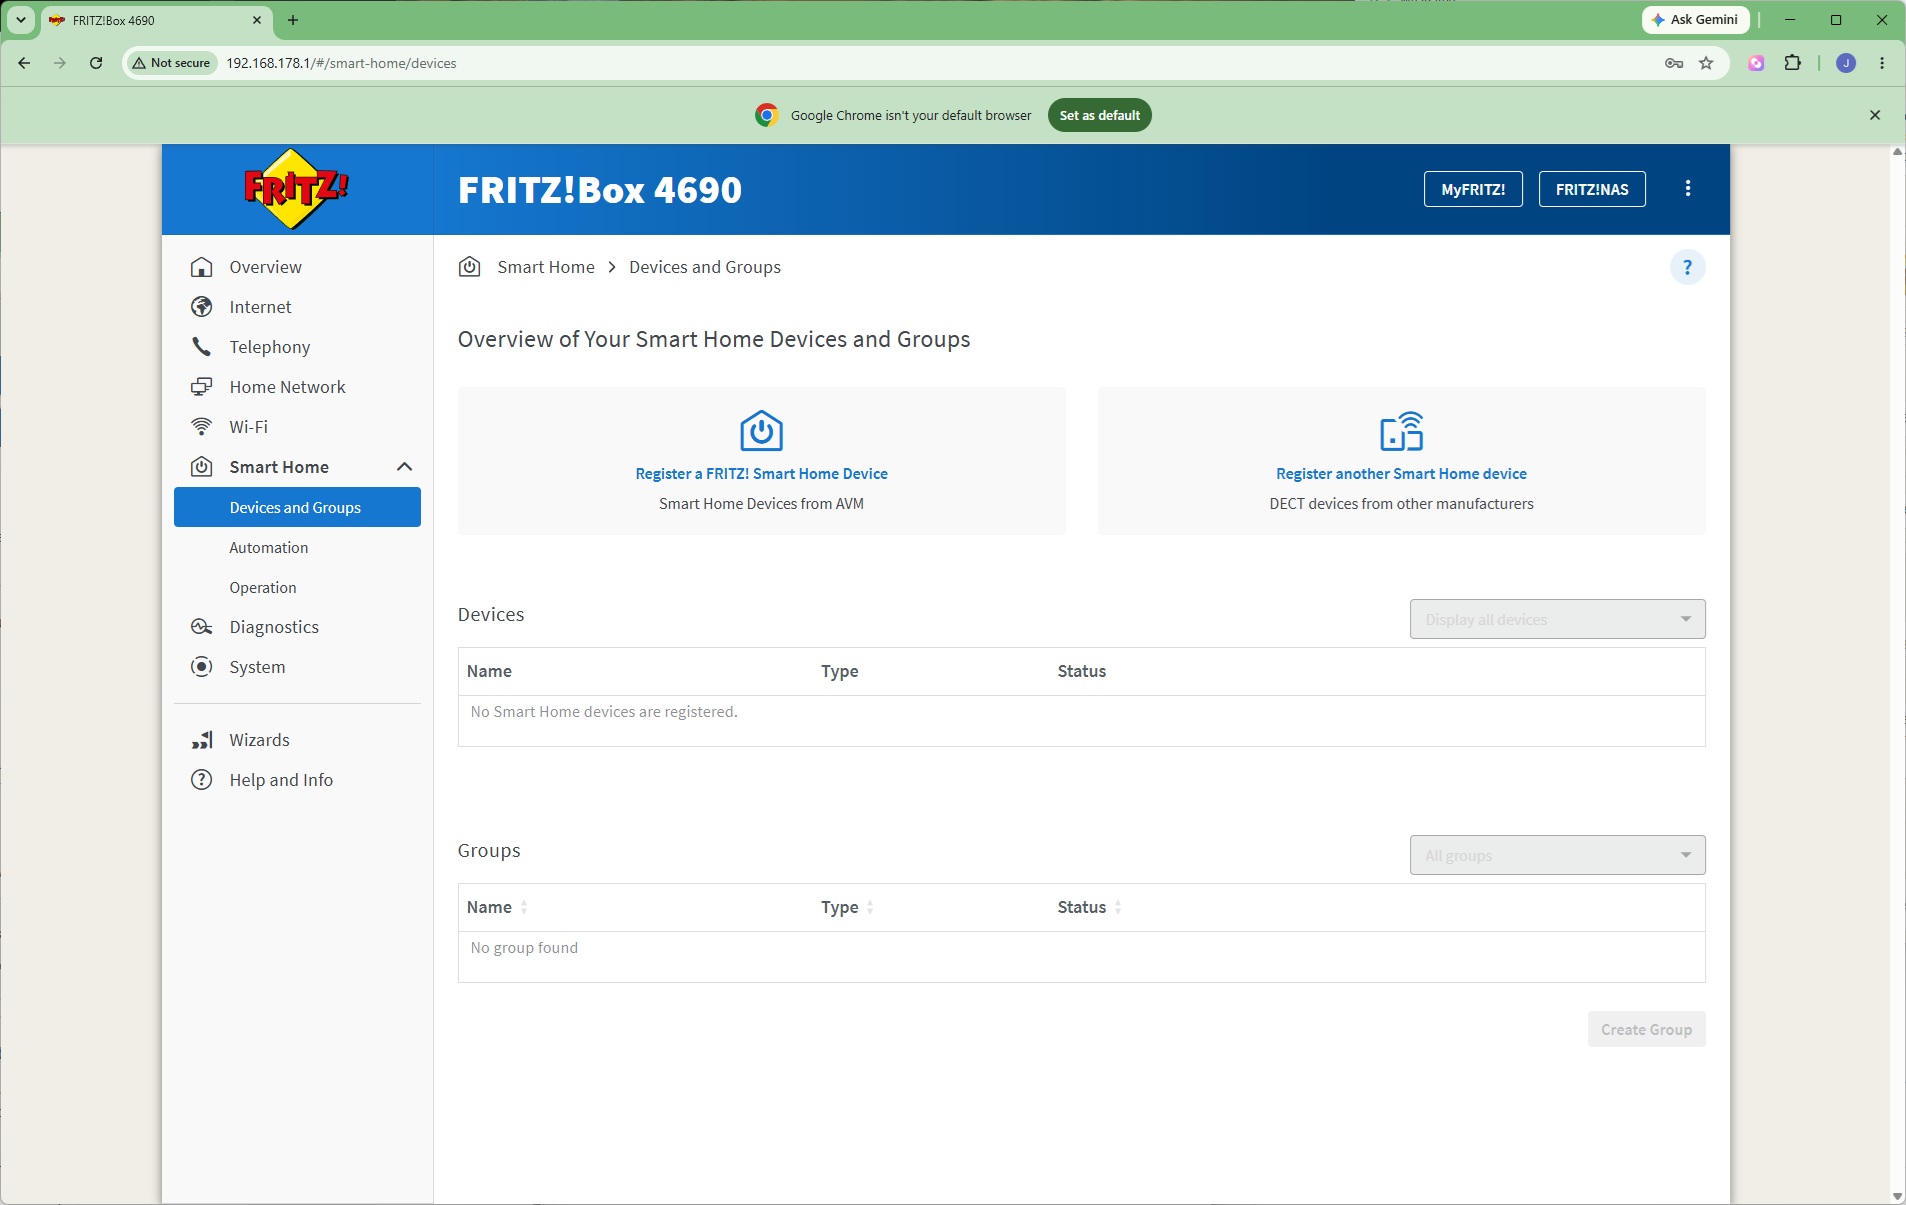Open the Overview menu item

click(265, 267)
